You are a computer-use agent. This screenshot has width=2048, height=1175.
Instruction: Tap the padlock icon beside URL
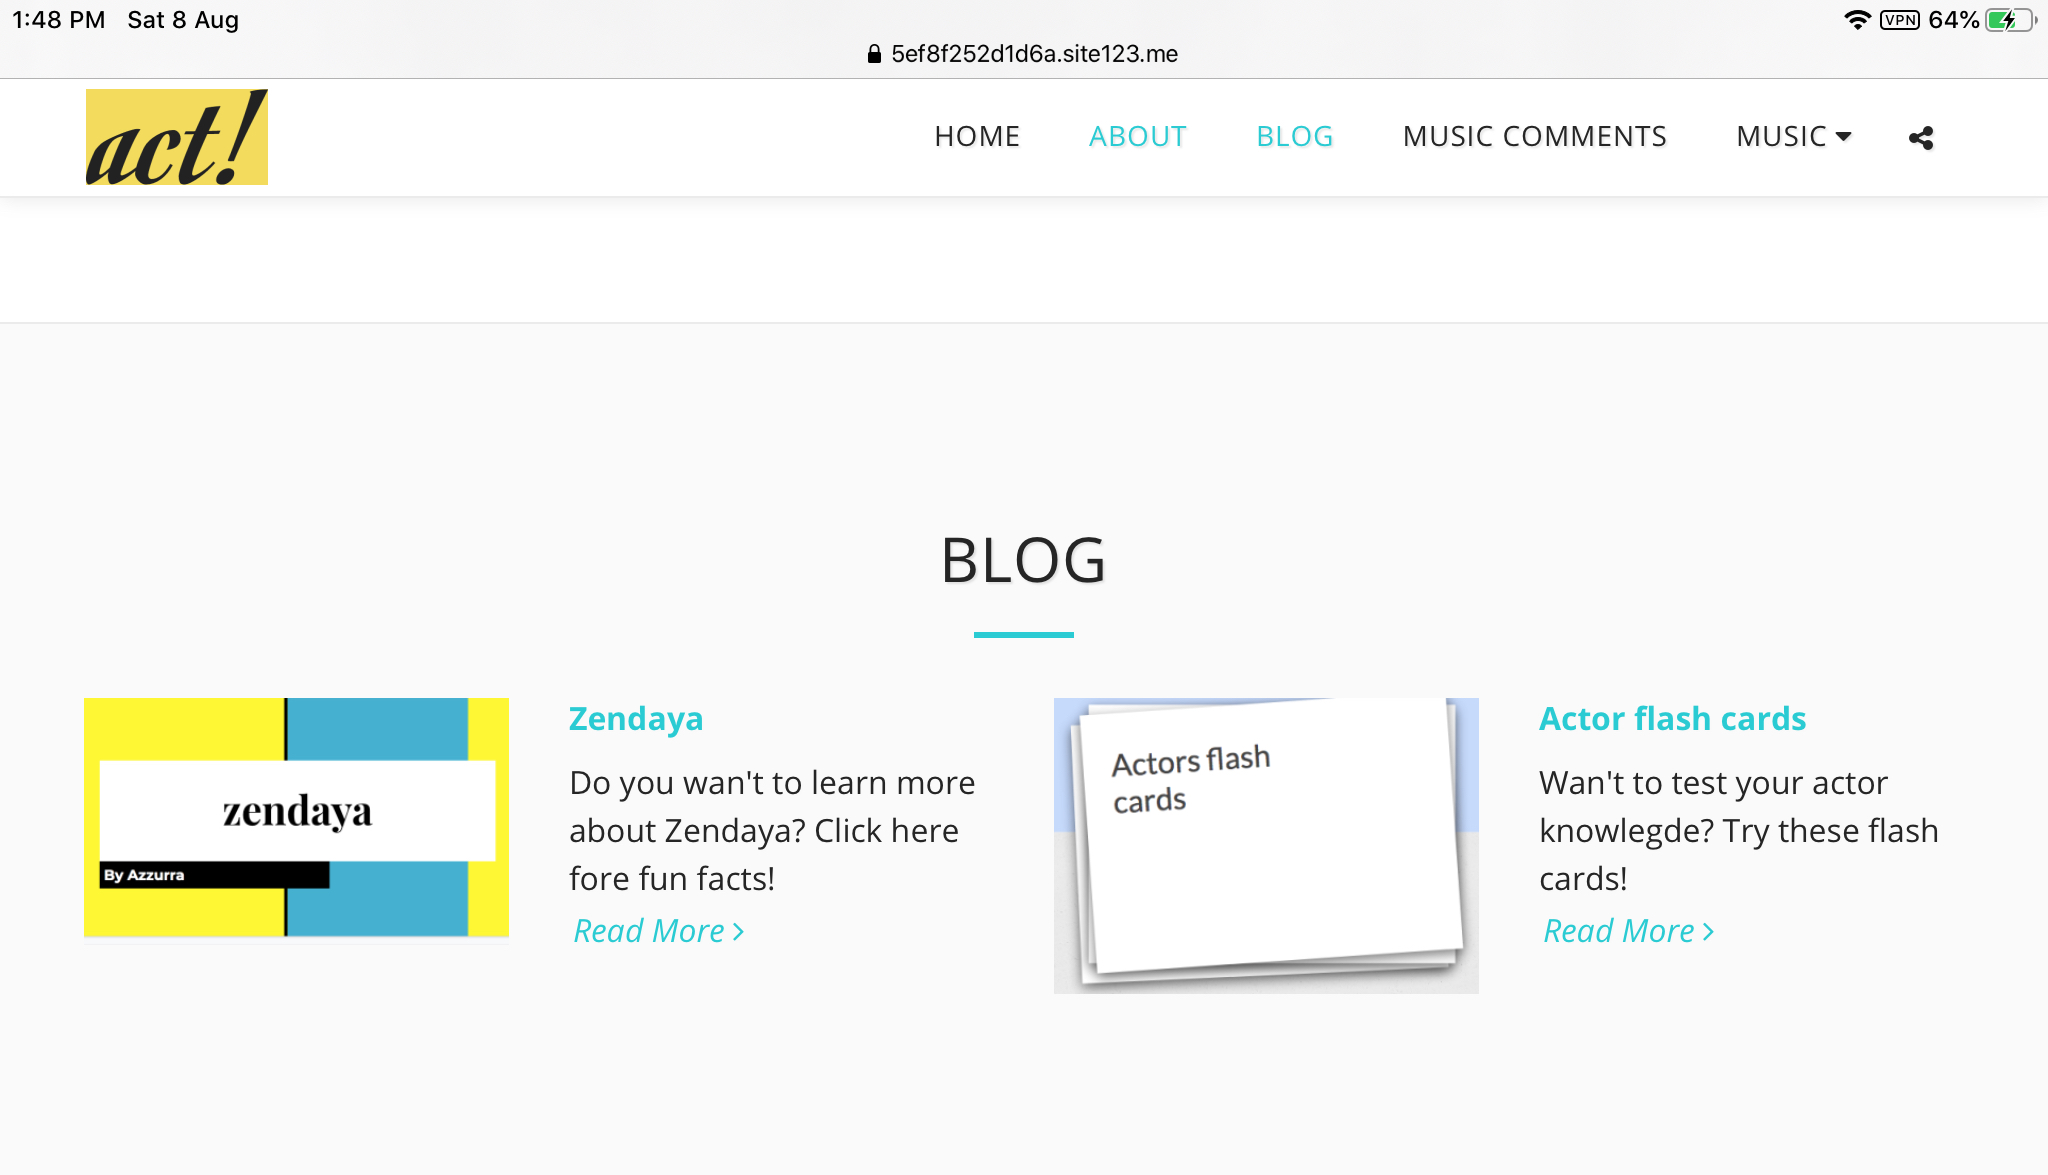pyautogui.click(x=874, y=54)
